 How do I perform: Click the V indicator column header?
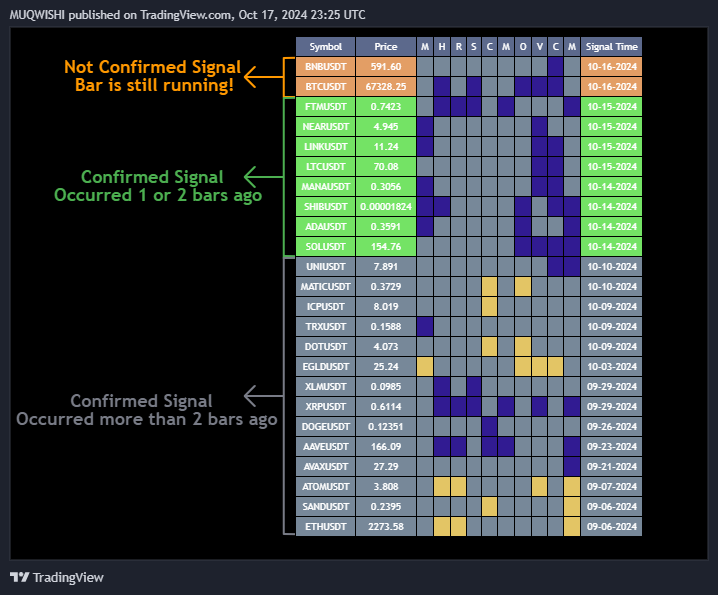[x=539, y=46]
